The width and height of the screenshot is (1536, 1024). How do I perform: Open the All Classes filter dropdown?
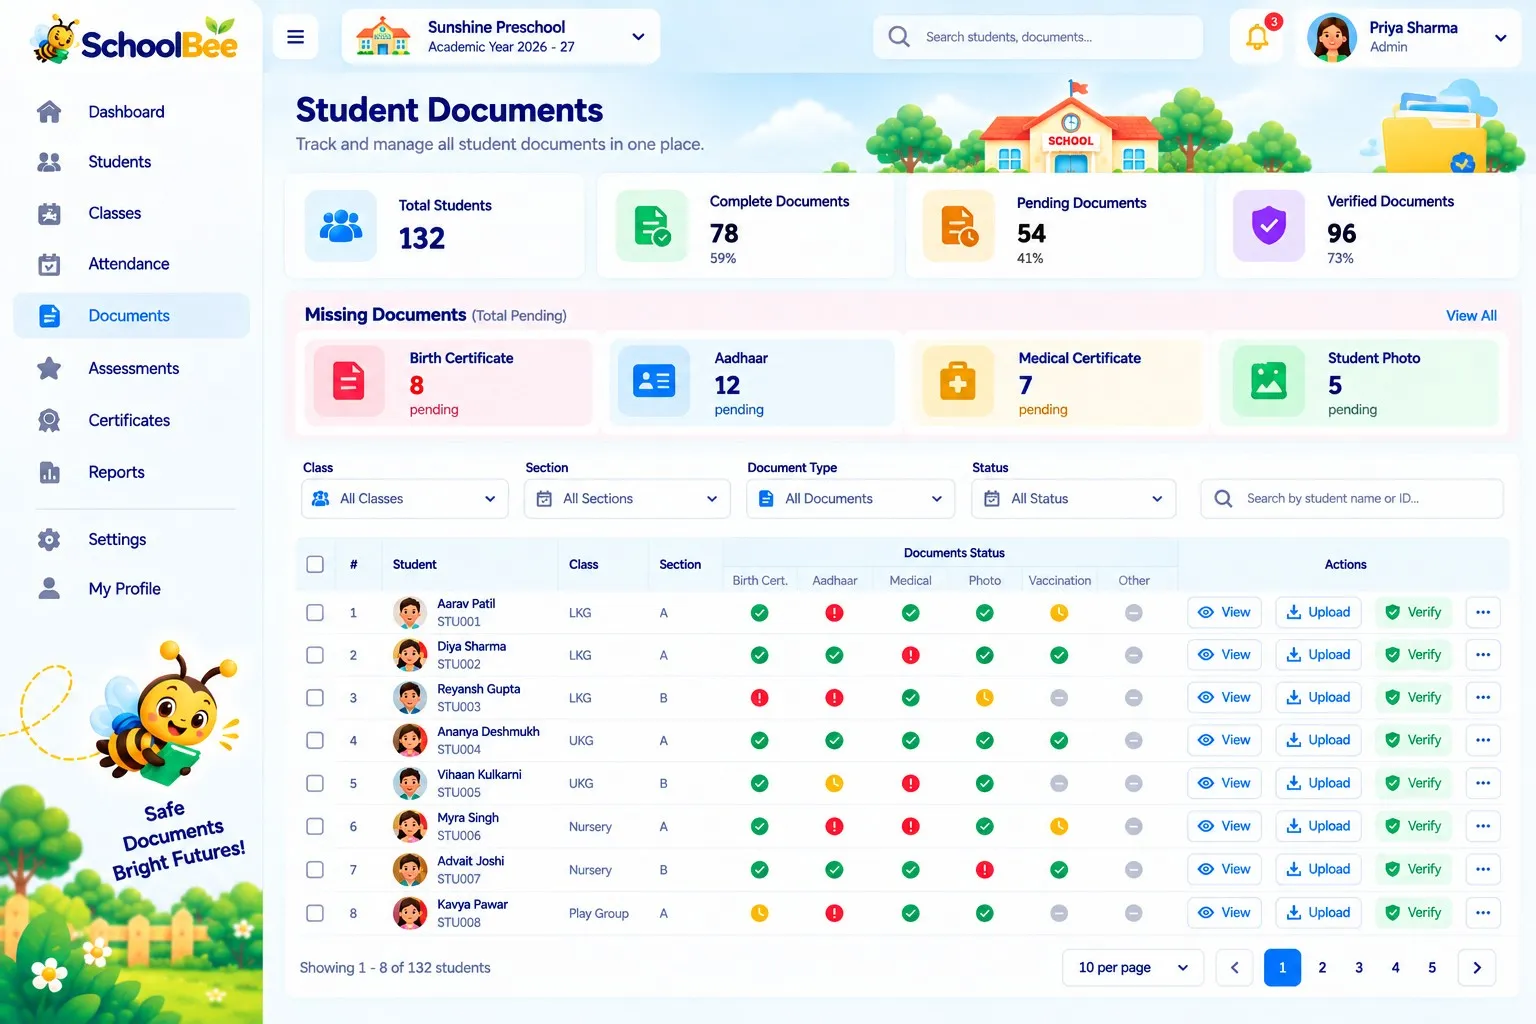[x=404, y=498]
